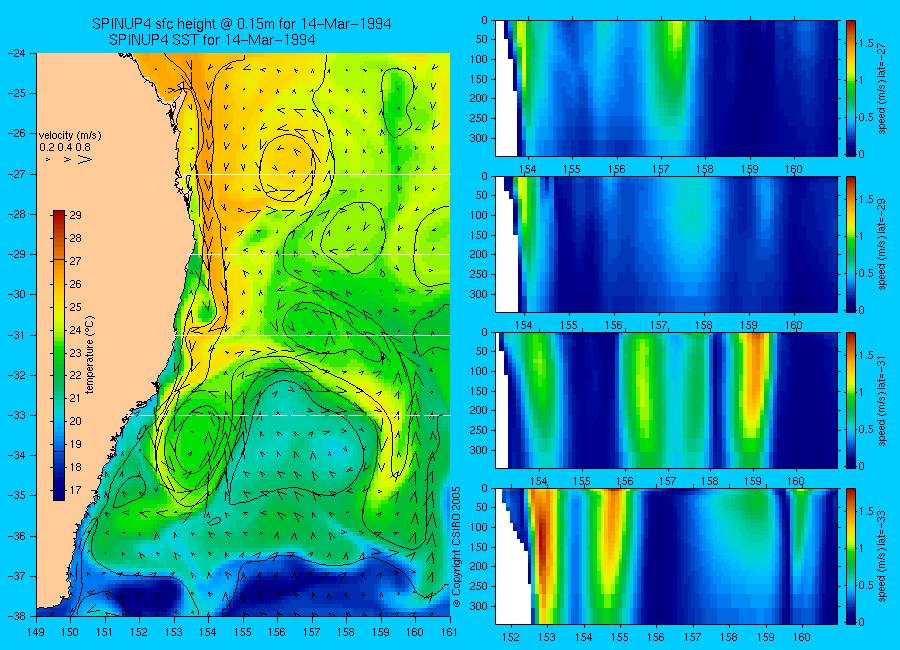This screenshot has height=650, width=900.
Task: Select the 'speed (m/s) lat=-29' label
Action: 883,245
